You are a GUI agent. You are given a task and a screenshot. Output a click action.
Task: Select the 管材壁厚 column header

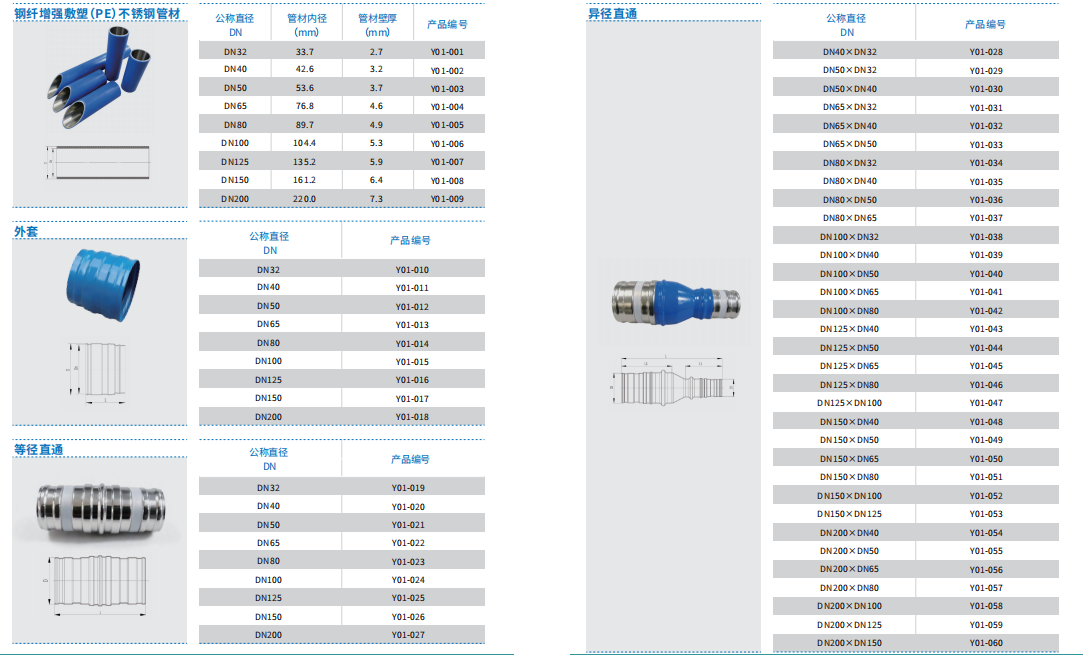377,25
